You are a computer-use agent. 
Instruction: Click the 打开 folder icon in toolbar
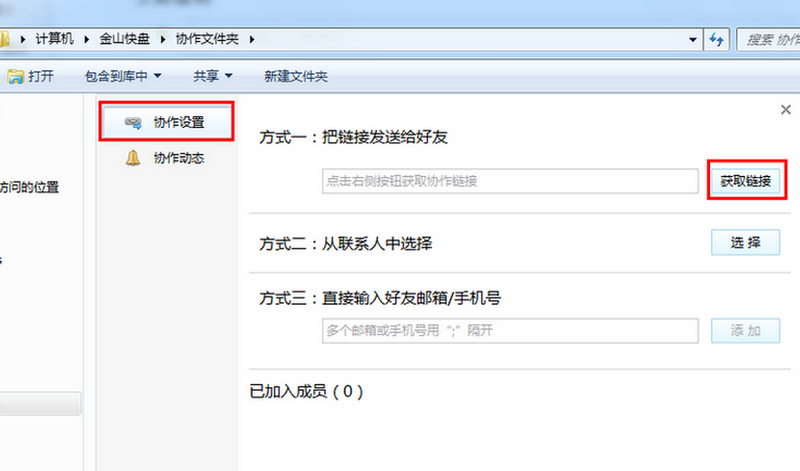tap(14, 76)
